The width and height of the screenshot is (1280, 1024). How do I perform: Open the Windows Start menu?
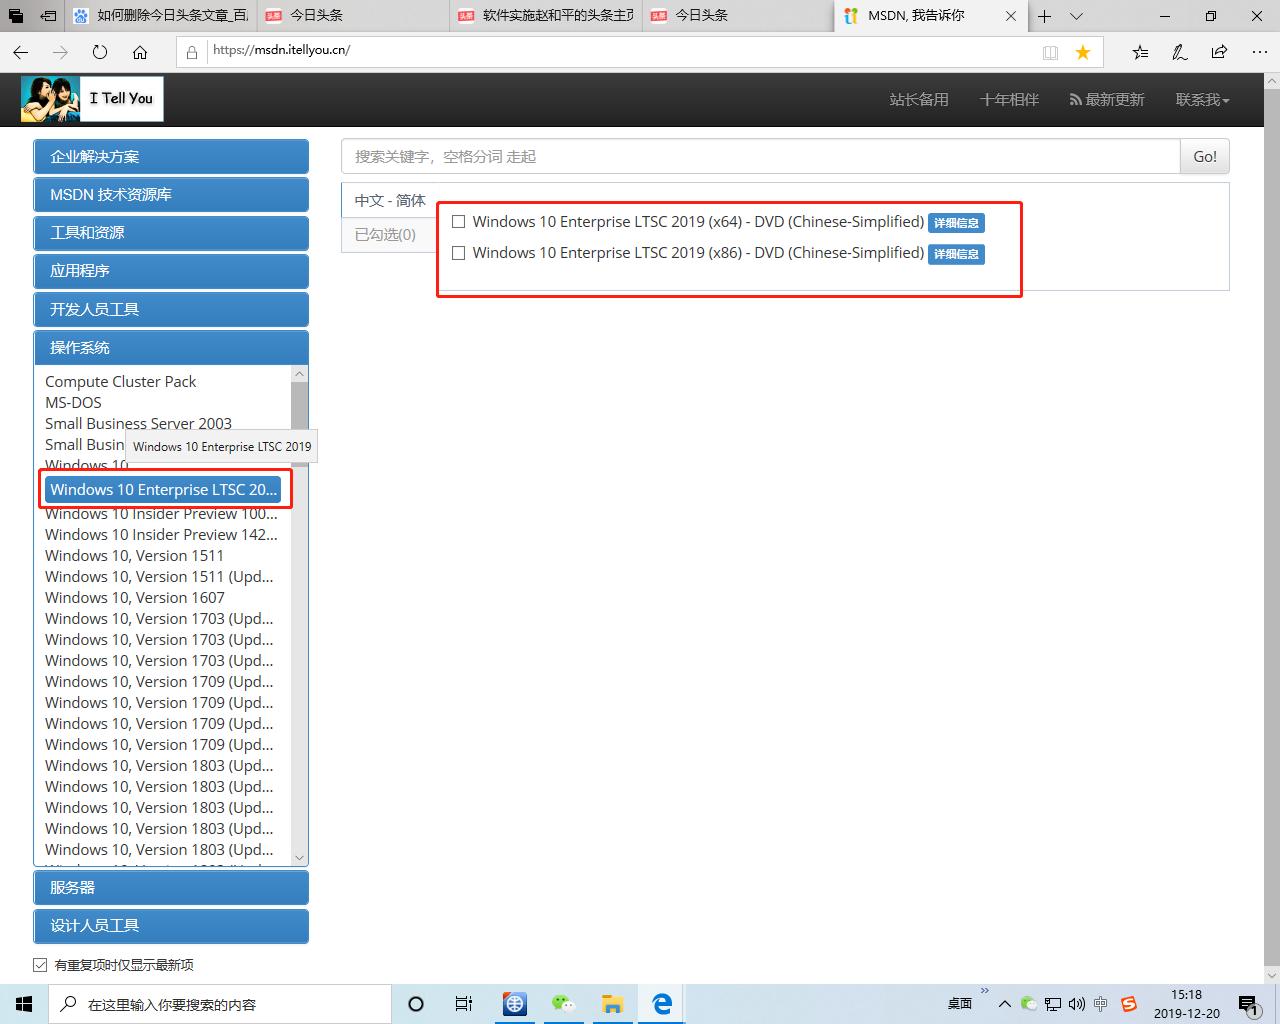(24, 1004)
